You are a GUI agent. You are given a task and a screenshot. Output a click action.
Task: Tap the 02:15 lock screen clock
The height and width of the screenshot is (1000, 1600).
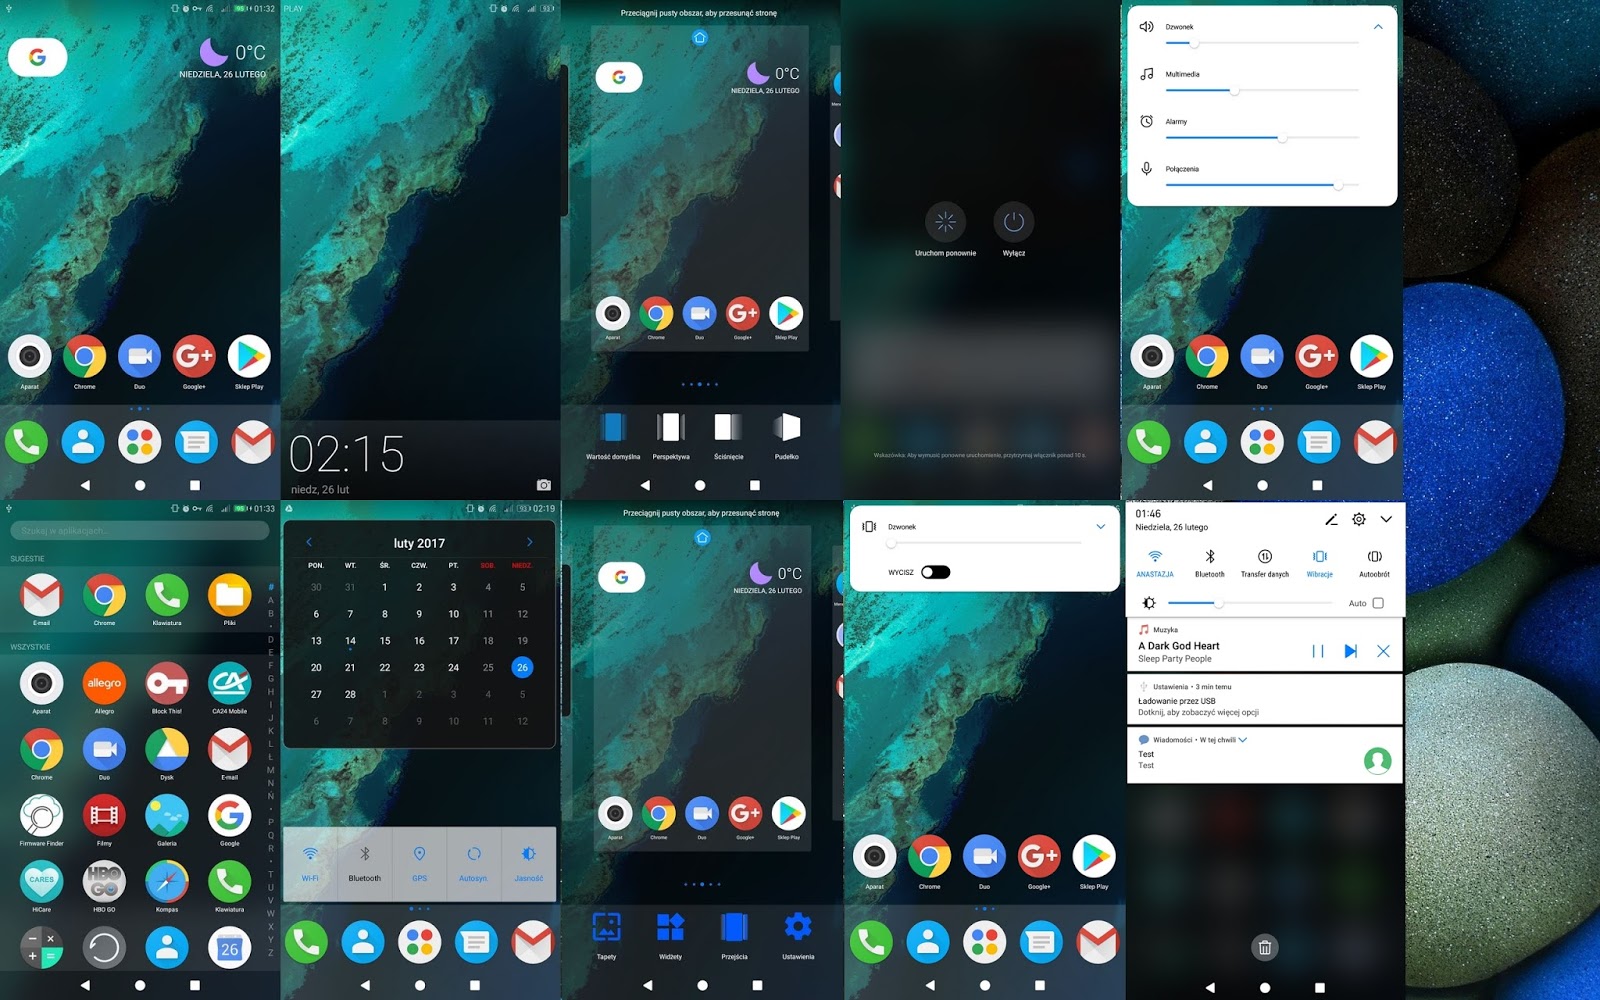(347, 454)
